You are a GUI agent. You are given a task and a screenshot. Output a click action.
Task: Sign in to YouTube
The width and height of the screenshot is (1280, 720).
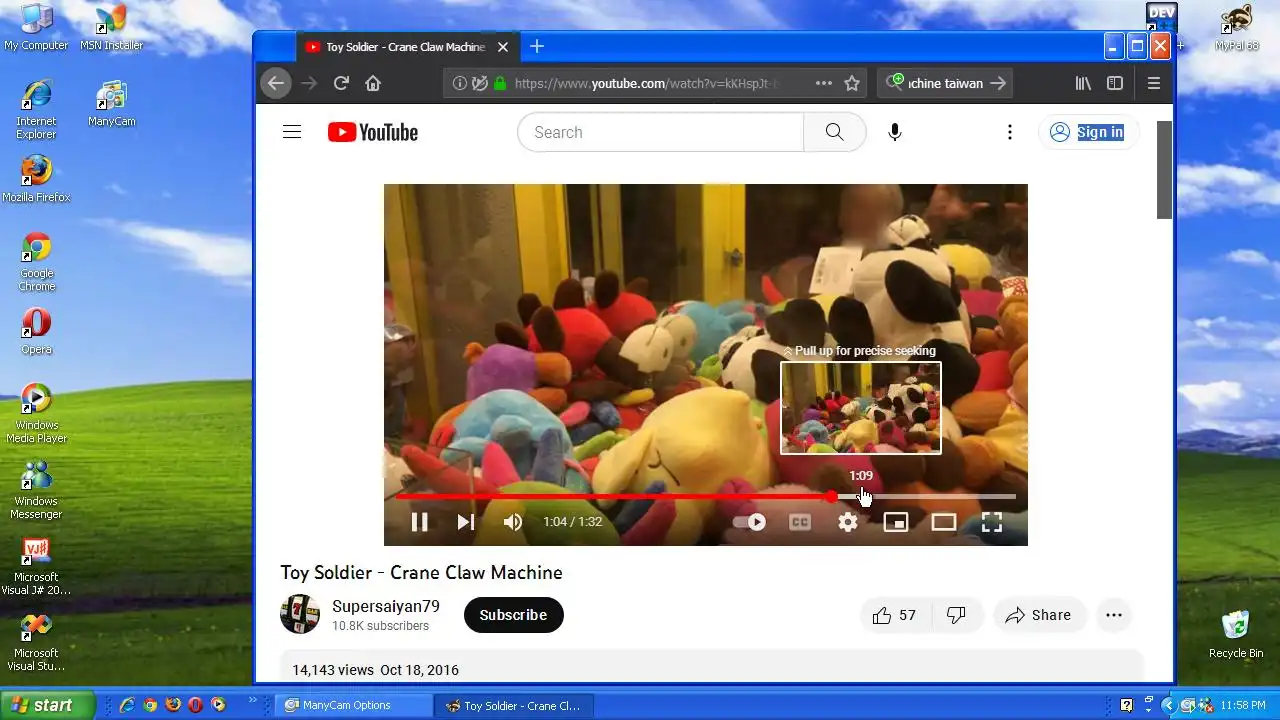coord(1088,132)
